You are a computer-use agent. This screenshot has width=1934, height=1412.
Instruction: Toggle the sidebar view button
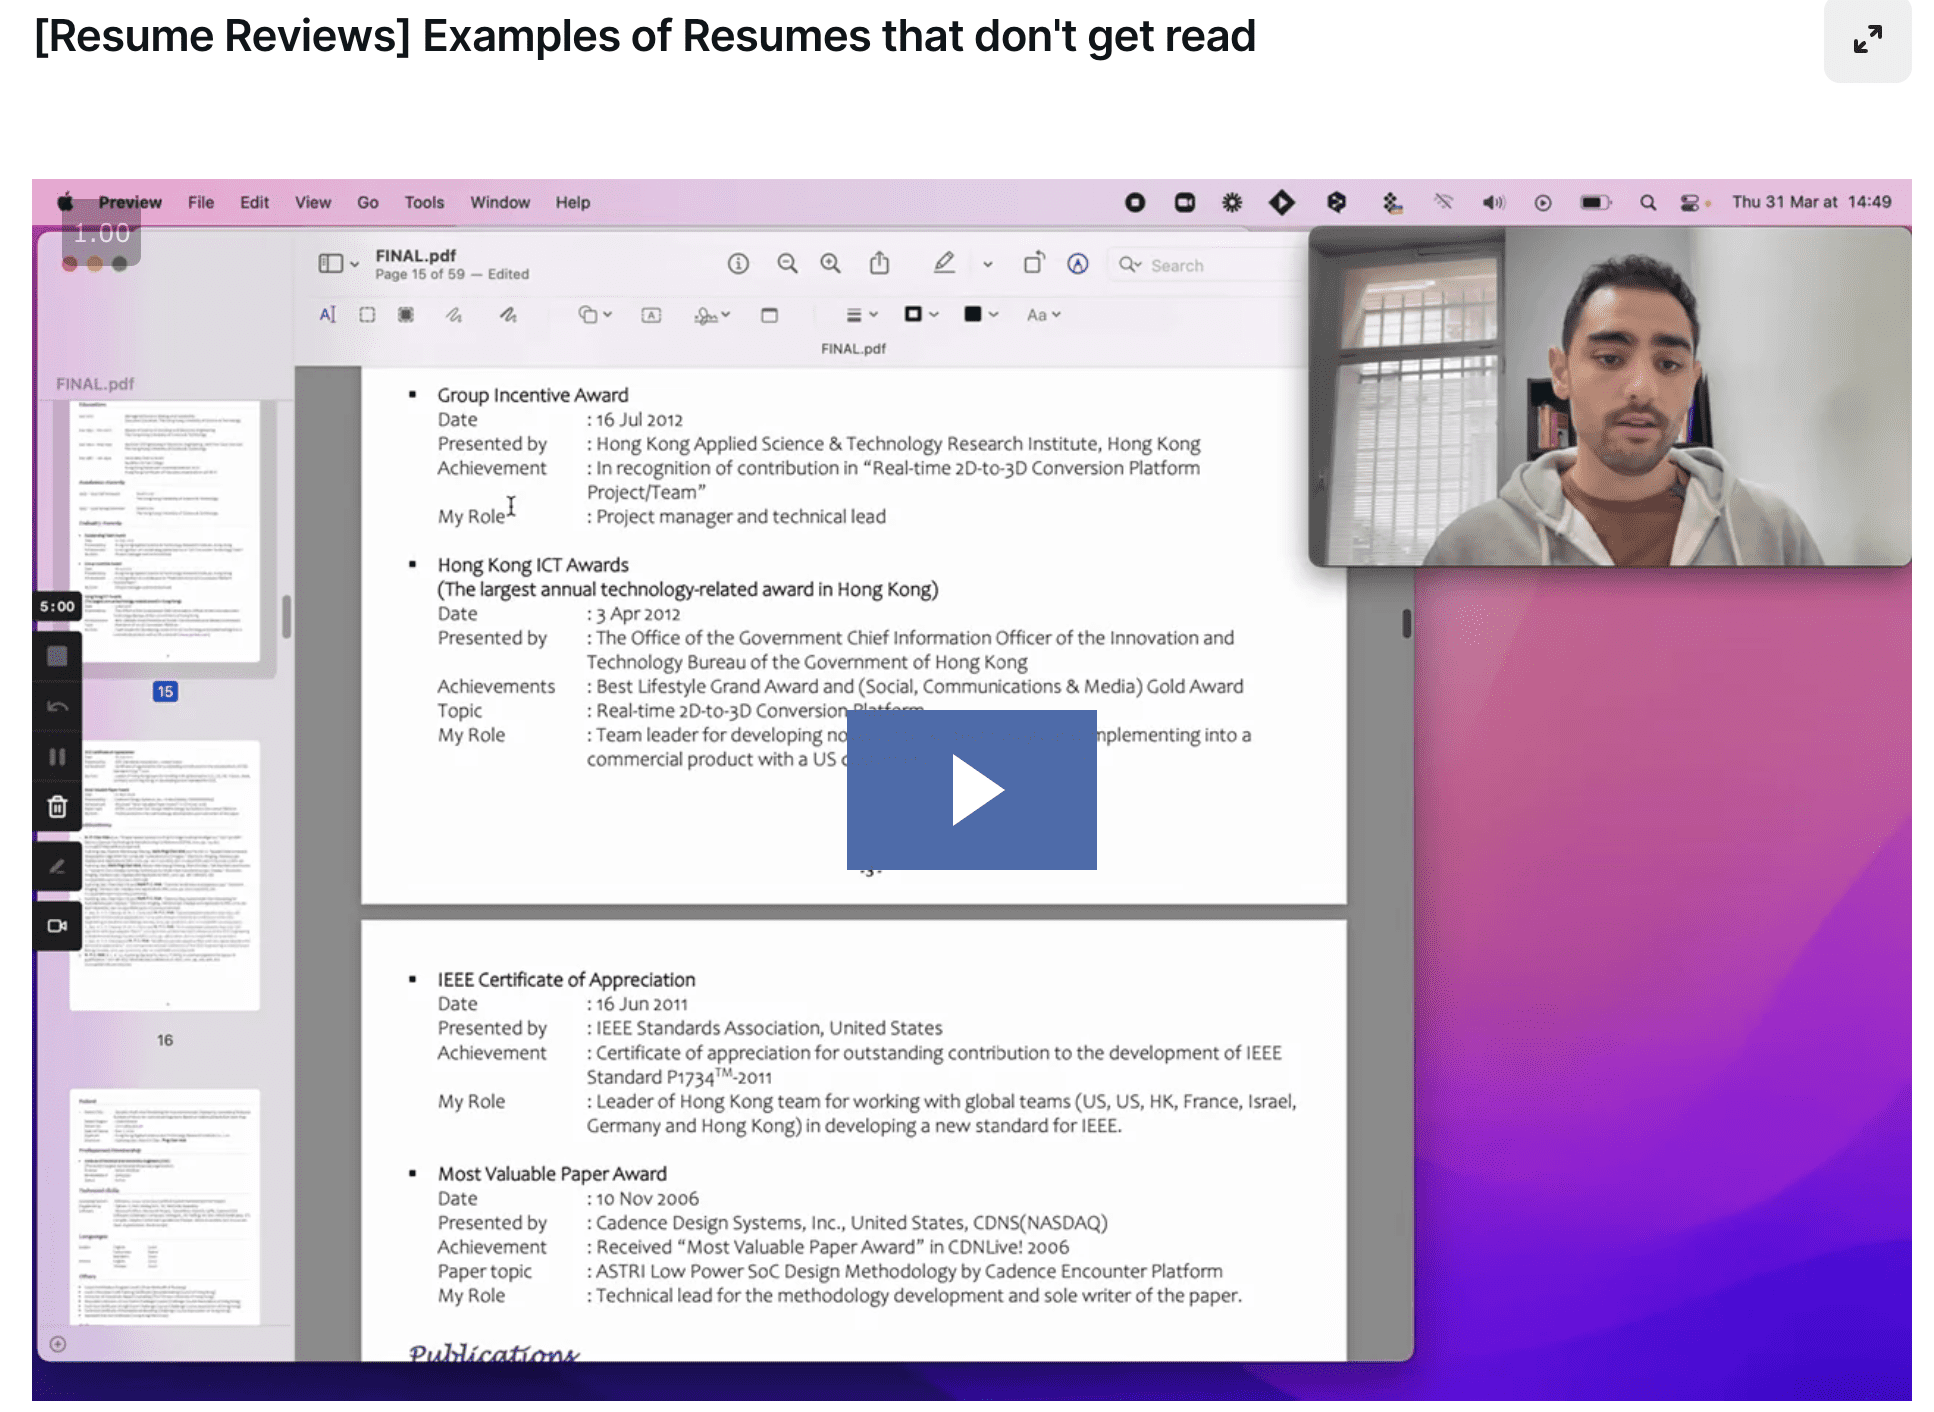(331, 264)
